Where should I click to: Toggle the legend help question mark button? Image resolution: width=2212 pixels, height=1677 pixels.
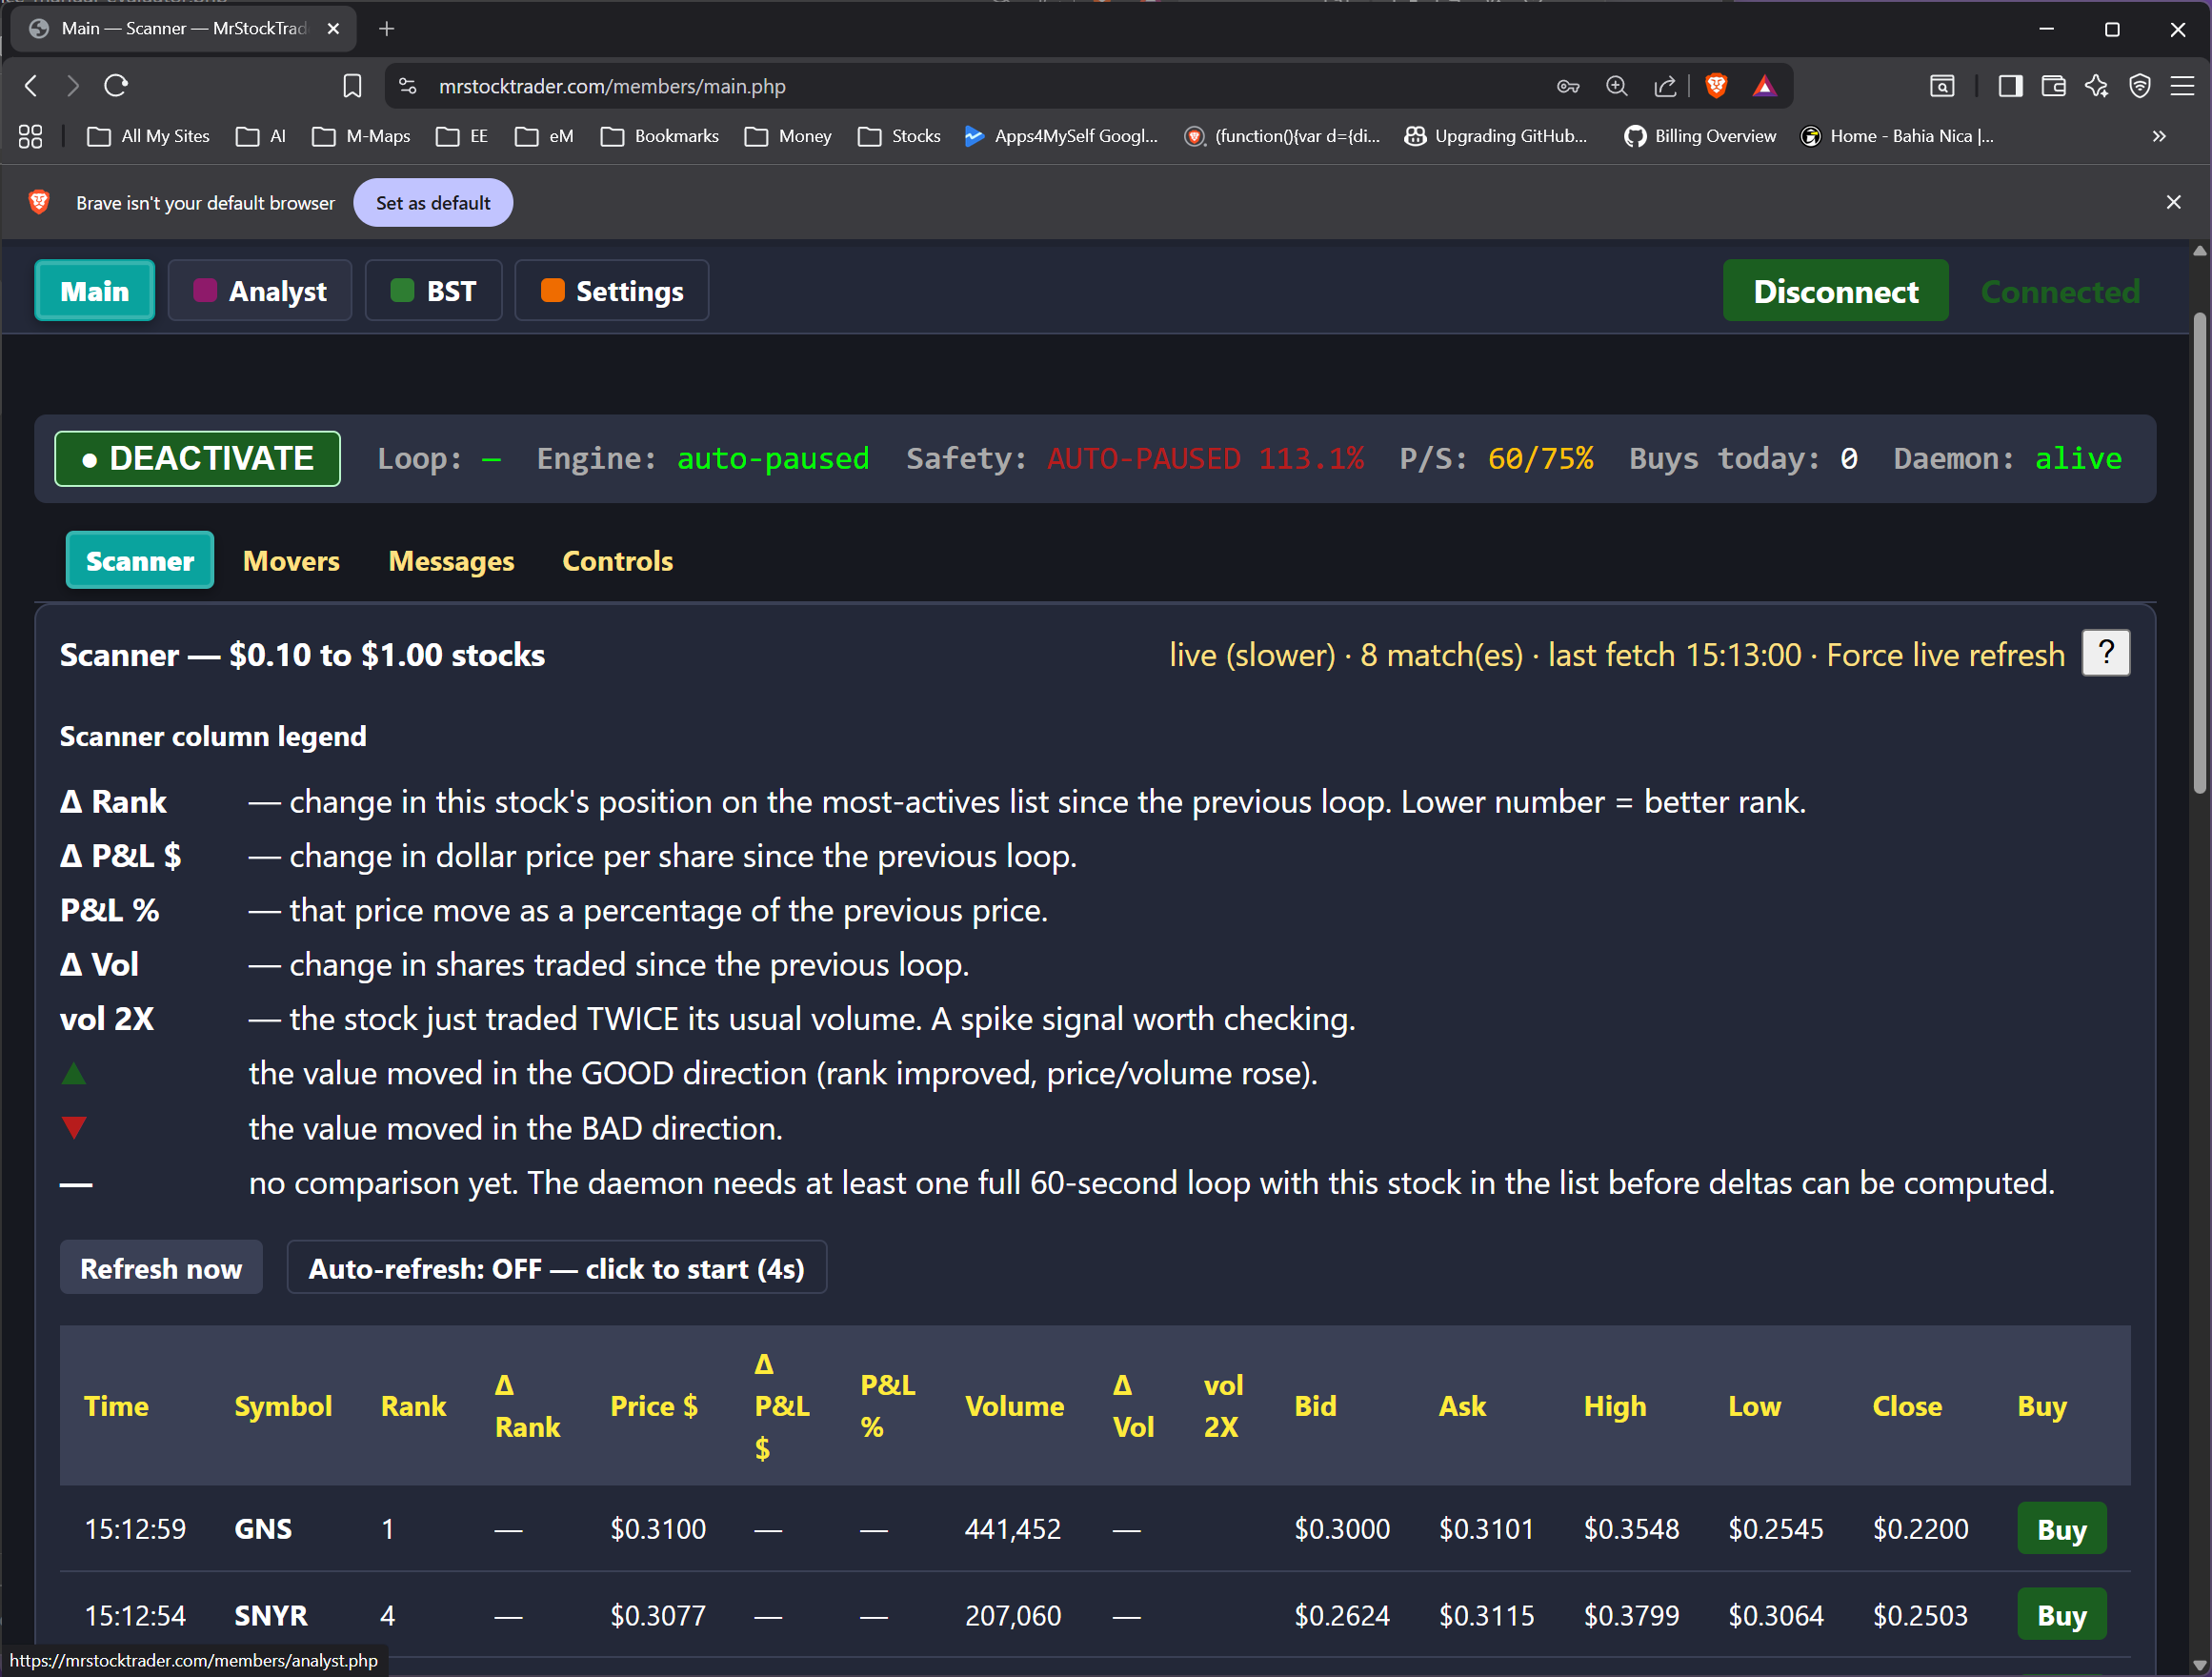tap(2106, 654)
